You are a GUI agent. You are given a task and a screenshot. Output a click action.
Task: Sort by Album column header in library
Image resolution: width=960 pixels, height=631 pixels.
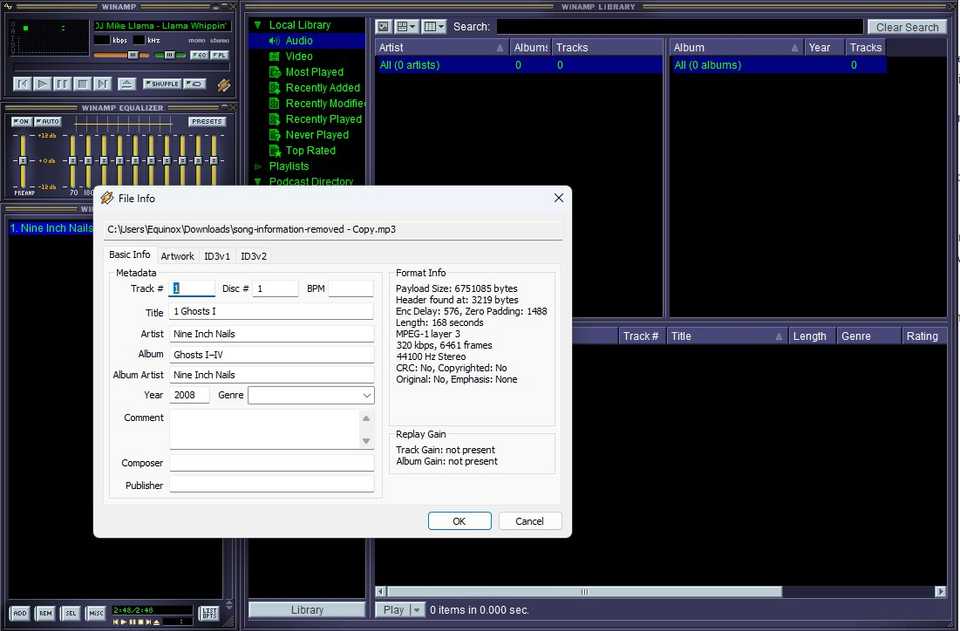click(x=737, y=48)
